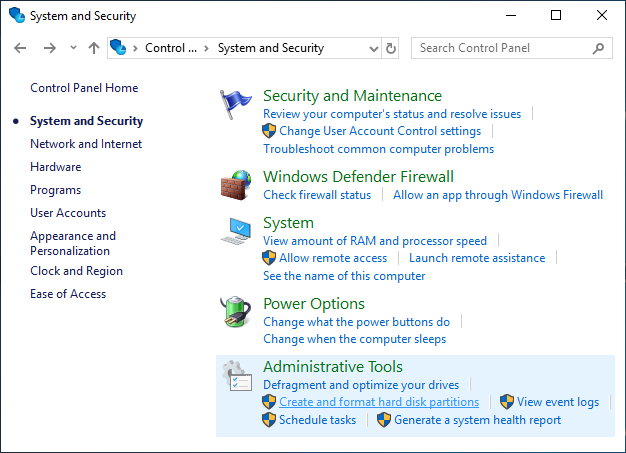
Task: Click the Control breadcrumb in address bar
Action: tap(171, 48)
